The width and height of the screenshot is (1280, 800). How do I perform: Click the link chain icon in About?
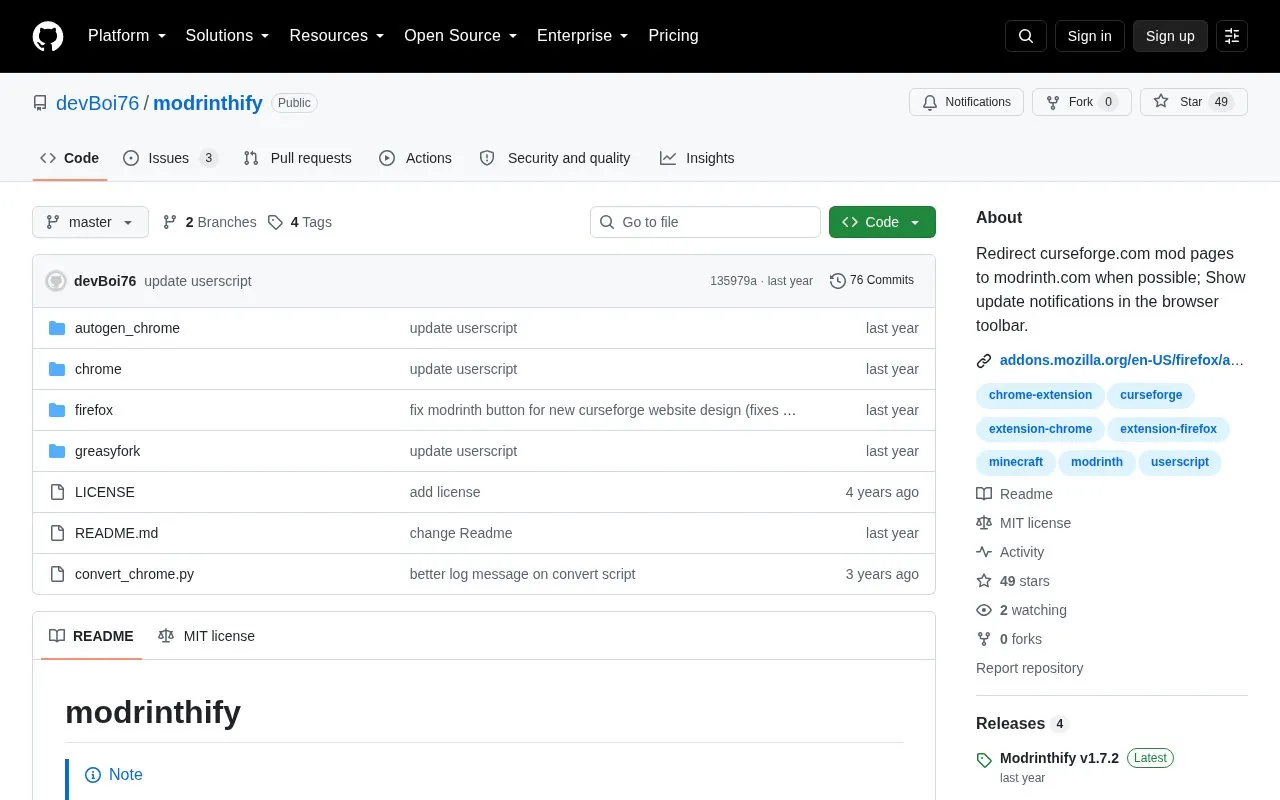[x=984, y=361]
